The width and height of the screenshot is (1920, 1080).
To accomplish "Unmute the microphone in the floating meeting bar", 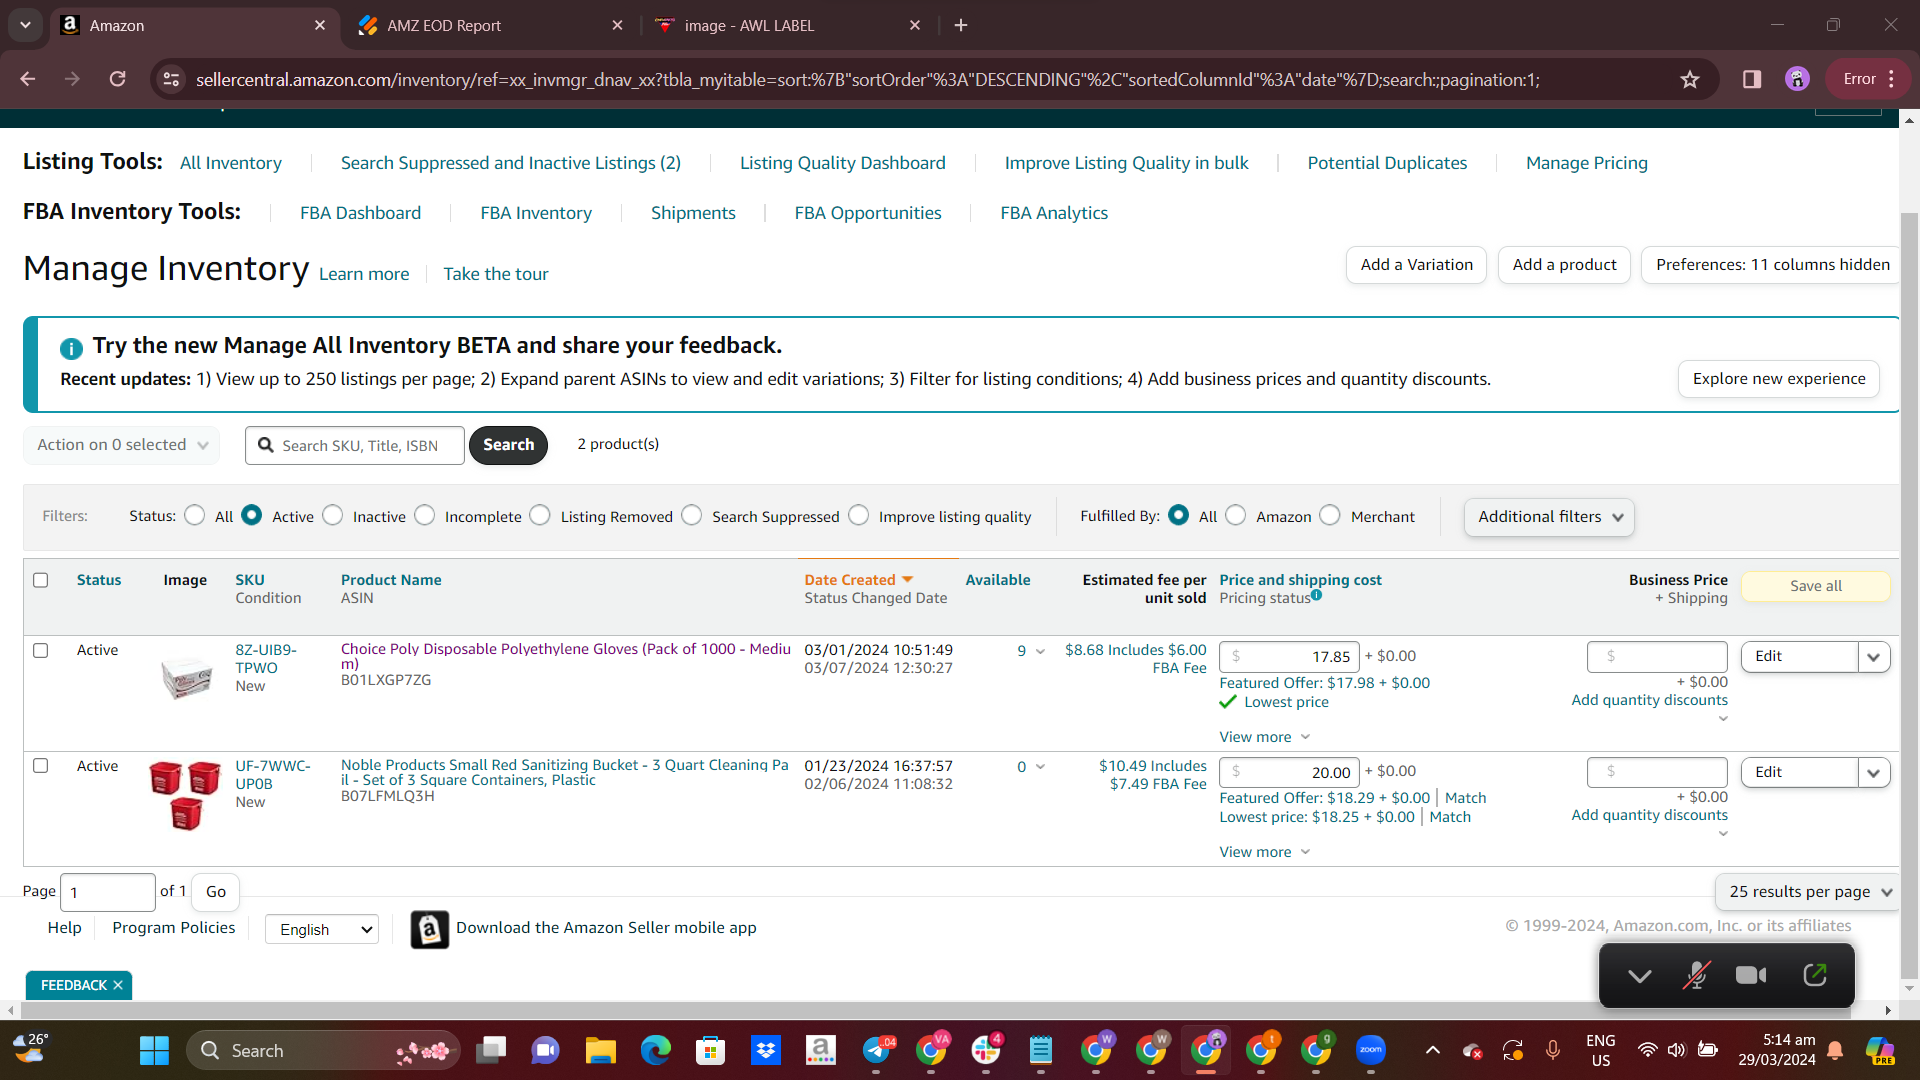I will click(1696, 975).
